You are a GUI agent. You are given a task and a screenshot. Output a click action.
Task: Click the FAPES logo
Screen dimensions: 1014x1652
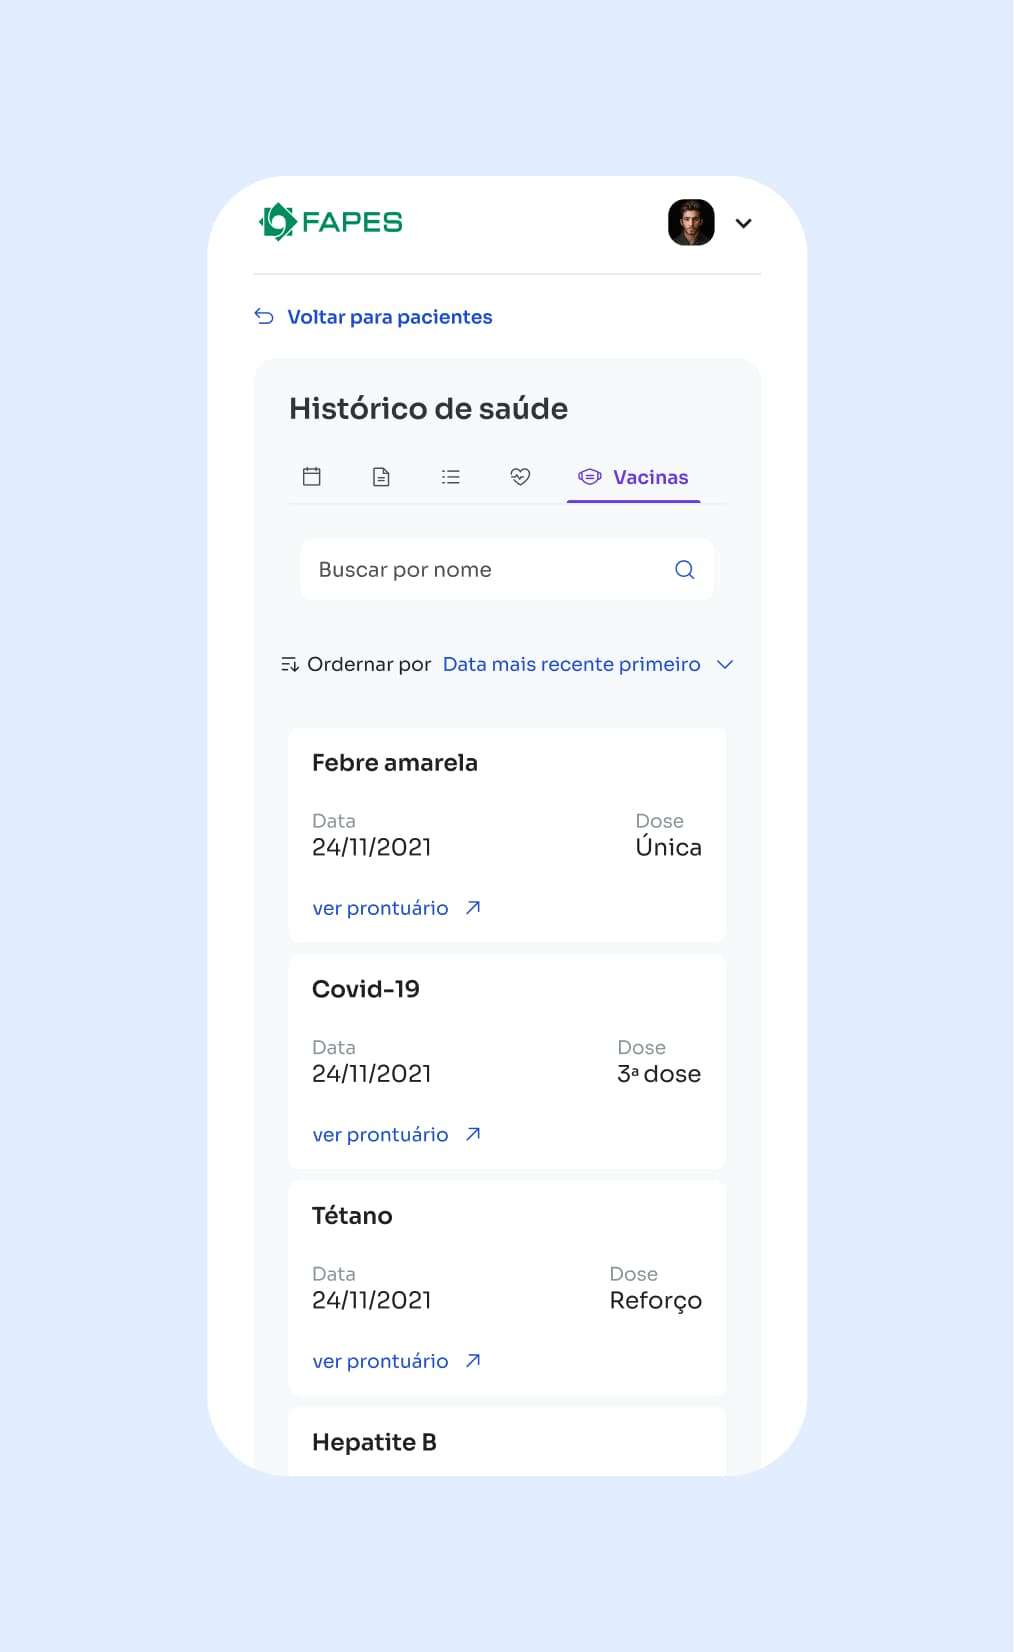click(331, 222)
